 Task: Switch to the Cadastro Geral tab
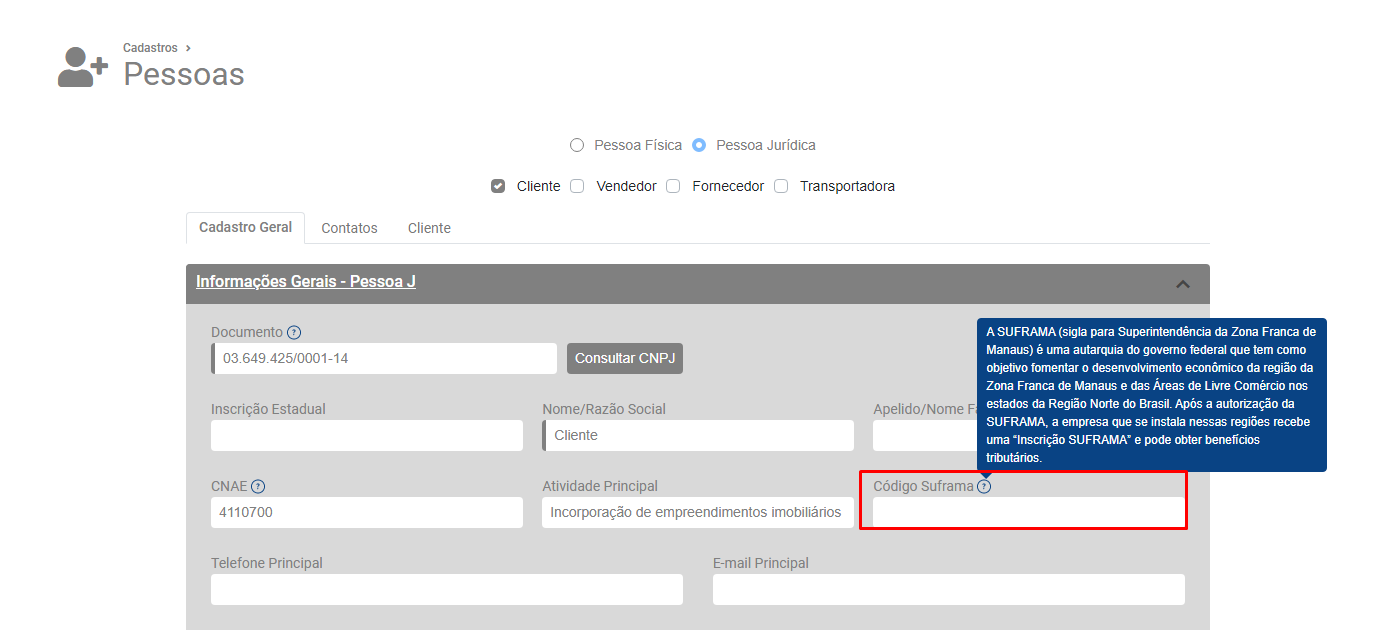(x=246, y=227)
